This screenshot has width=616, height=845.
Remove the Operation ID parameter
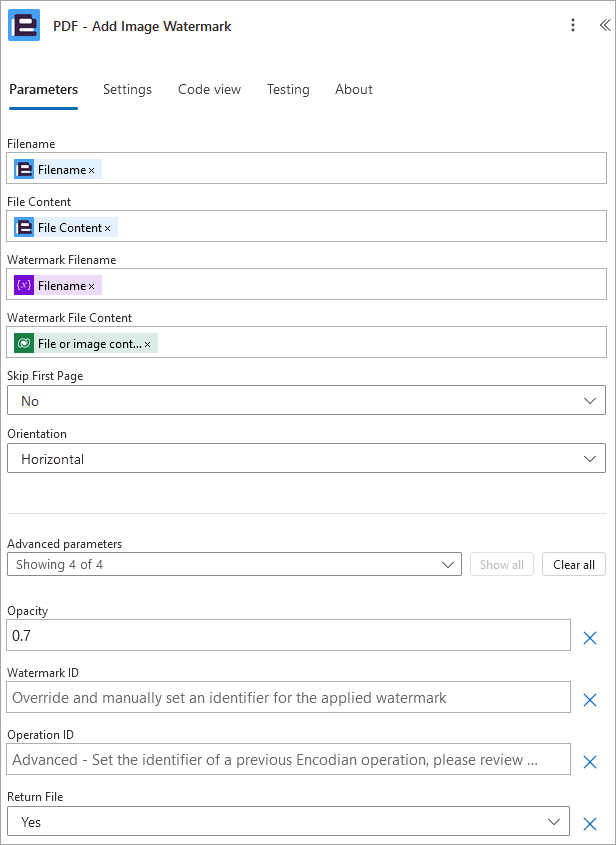pyautogui.click(x=590, y=761)
